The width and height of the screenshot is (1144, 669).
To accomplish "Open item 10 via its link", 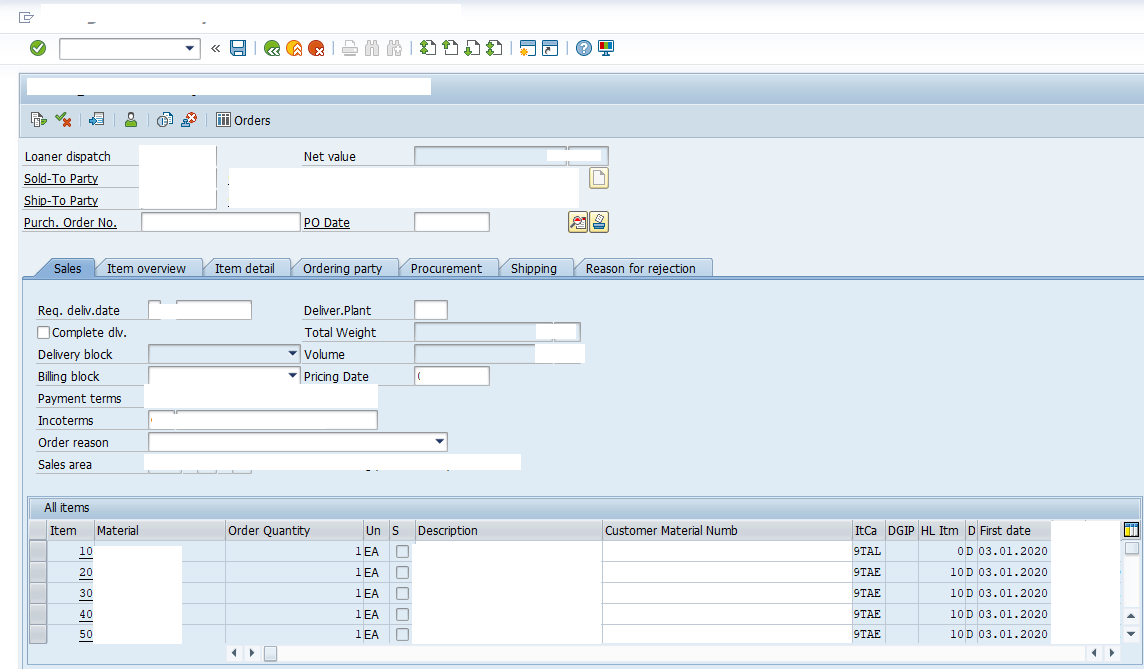I will tap(84, 551).
